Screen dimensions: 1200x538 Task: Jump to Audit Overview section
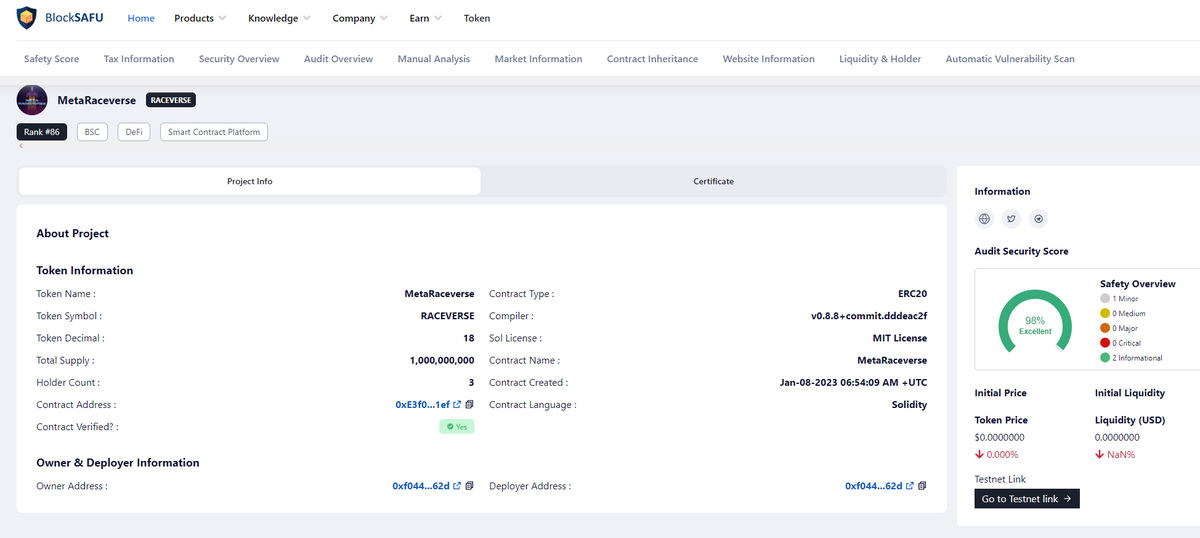click(x=338, y=59)
